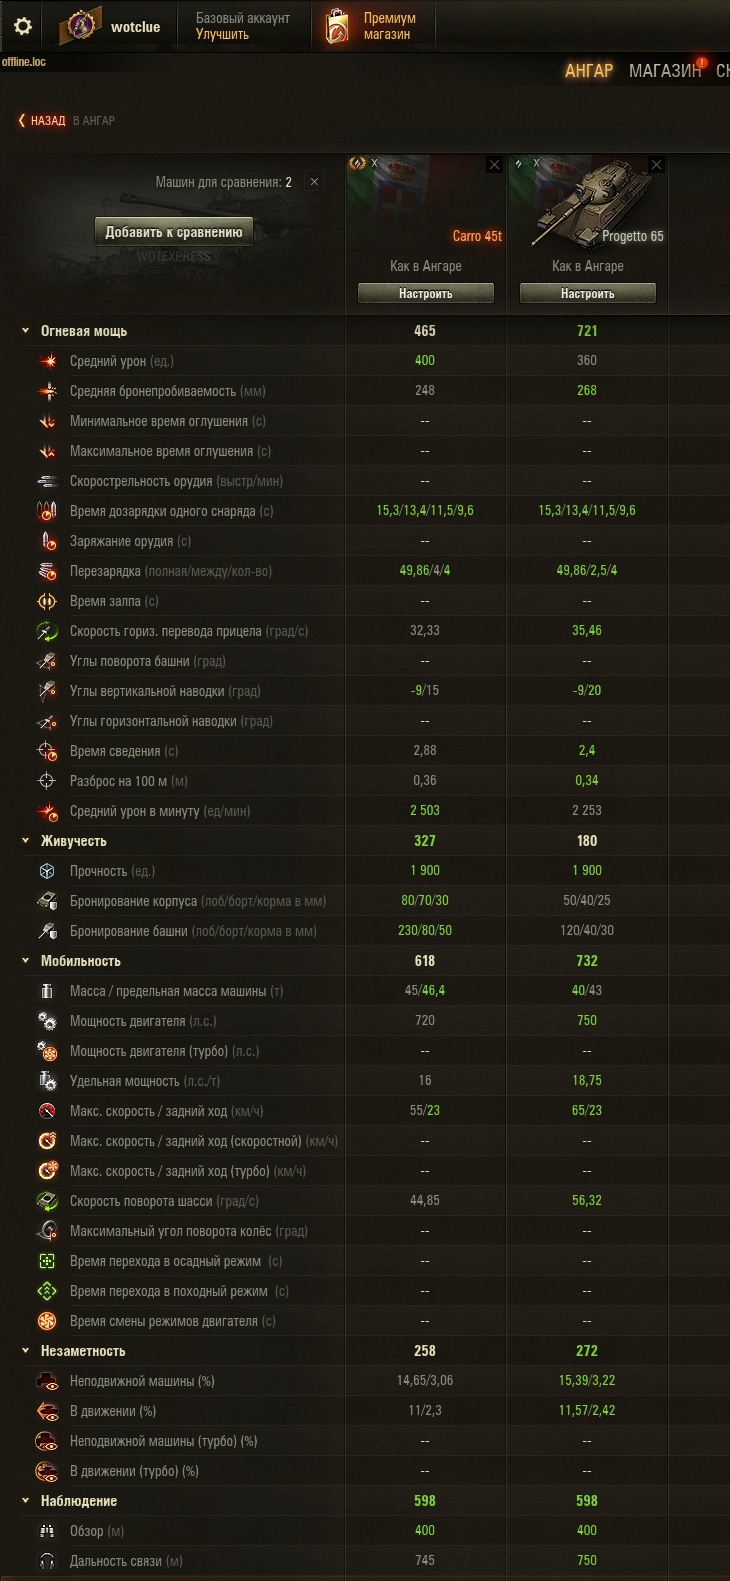
Task: Open the settings gear menu
Action: [x=22, y=26]
